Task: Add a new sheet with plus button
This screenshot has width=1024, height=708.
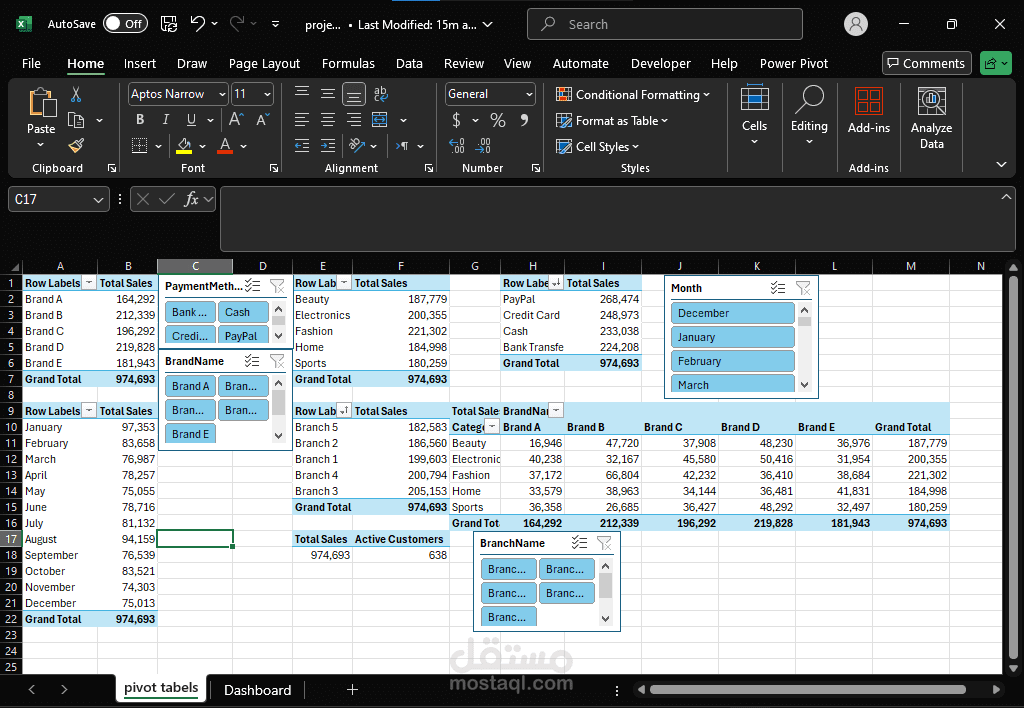Action: point(352,690)
